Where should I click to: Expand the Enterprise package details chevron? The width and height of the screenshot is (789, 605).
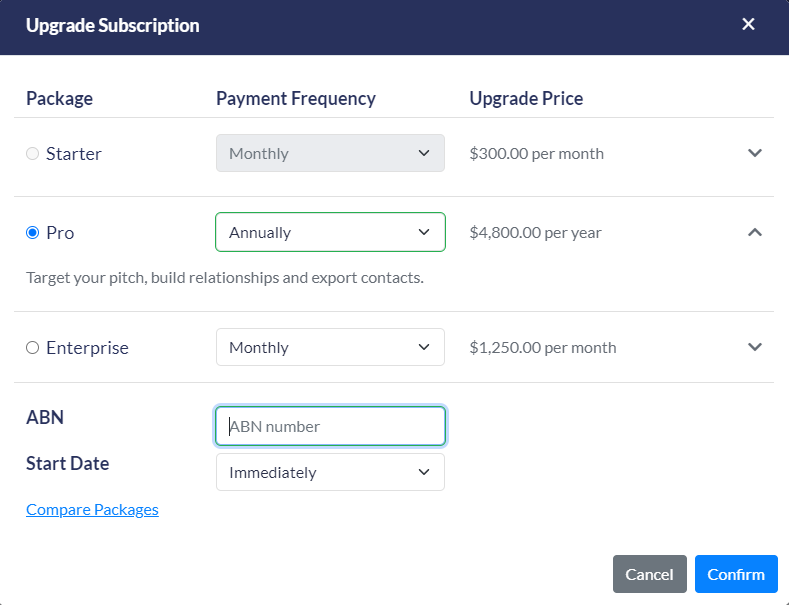click(x=755, y=347)
